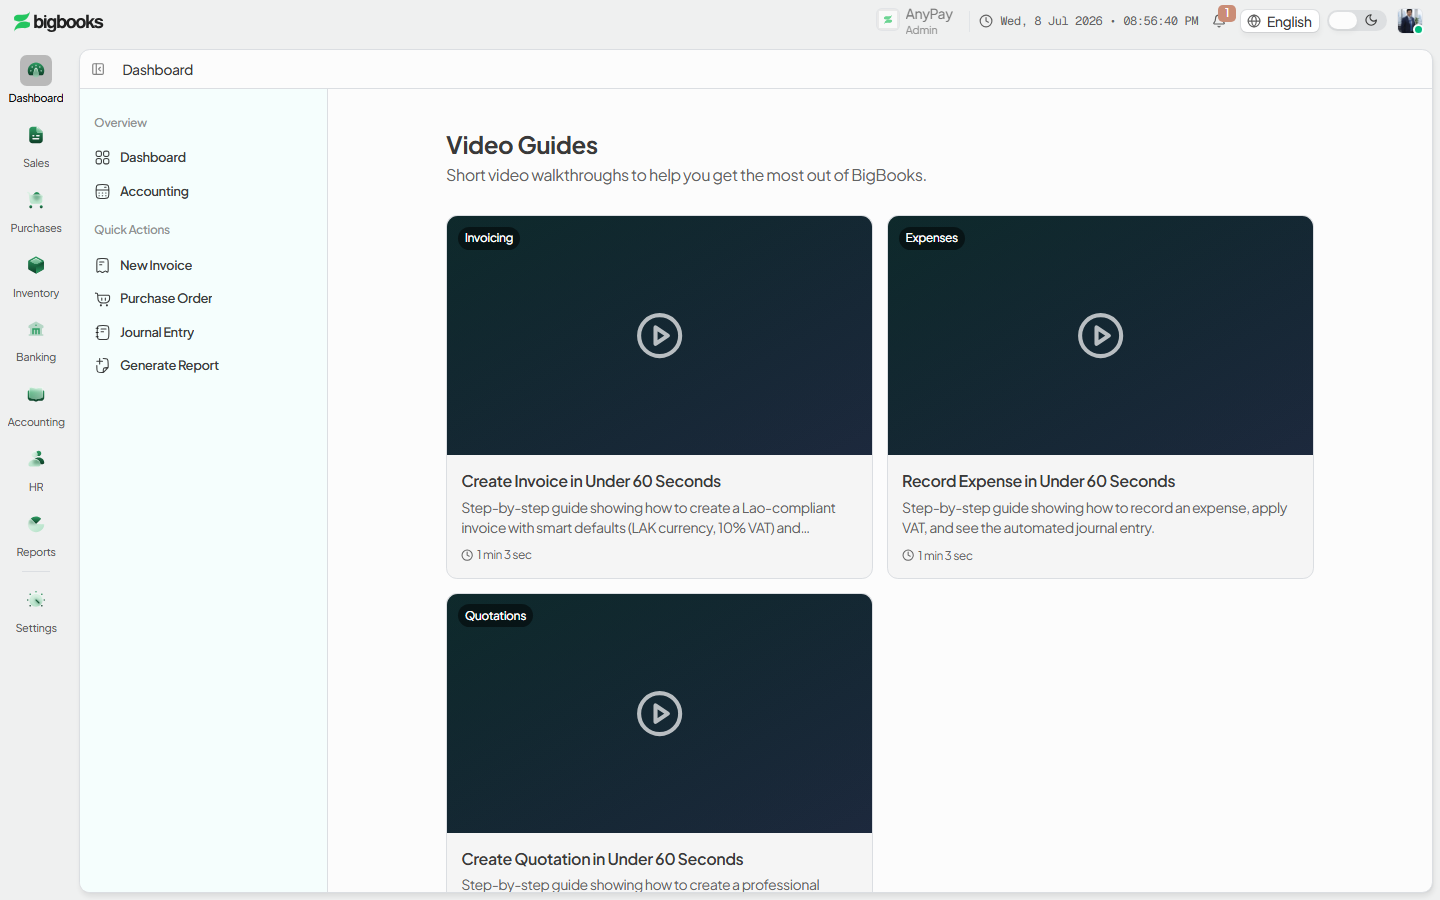Viewport: 1440px width, 900px height.
Task: Play the Invoicing video guide
Action: tap(659, 336)
